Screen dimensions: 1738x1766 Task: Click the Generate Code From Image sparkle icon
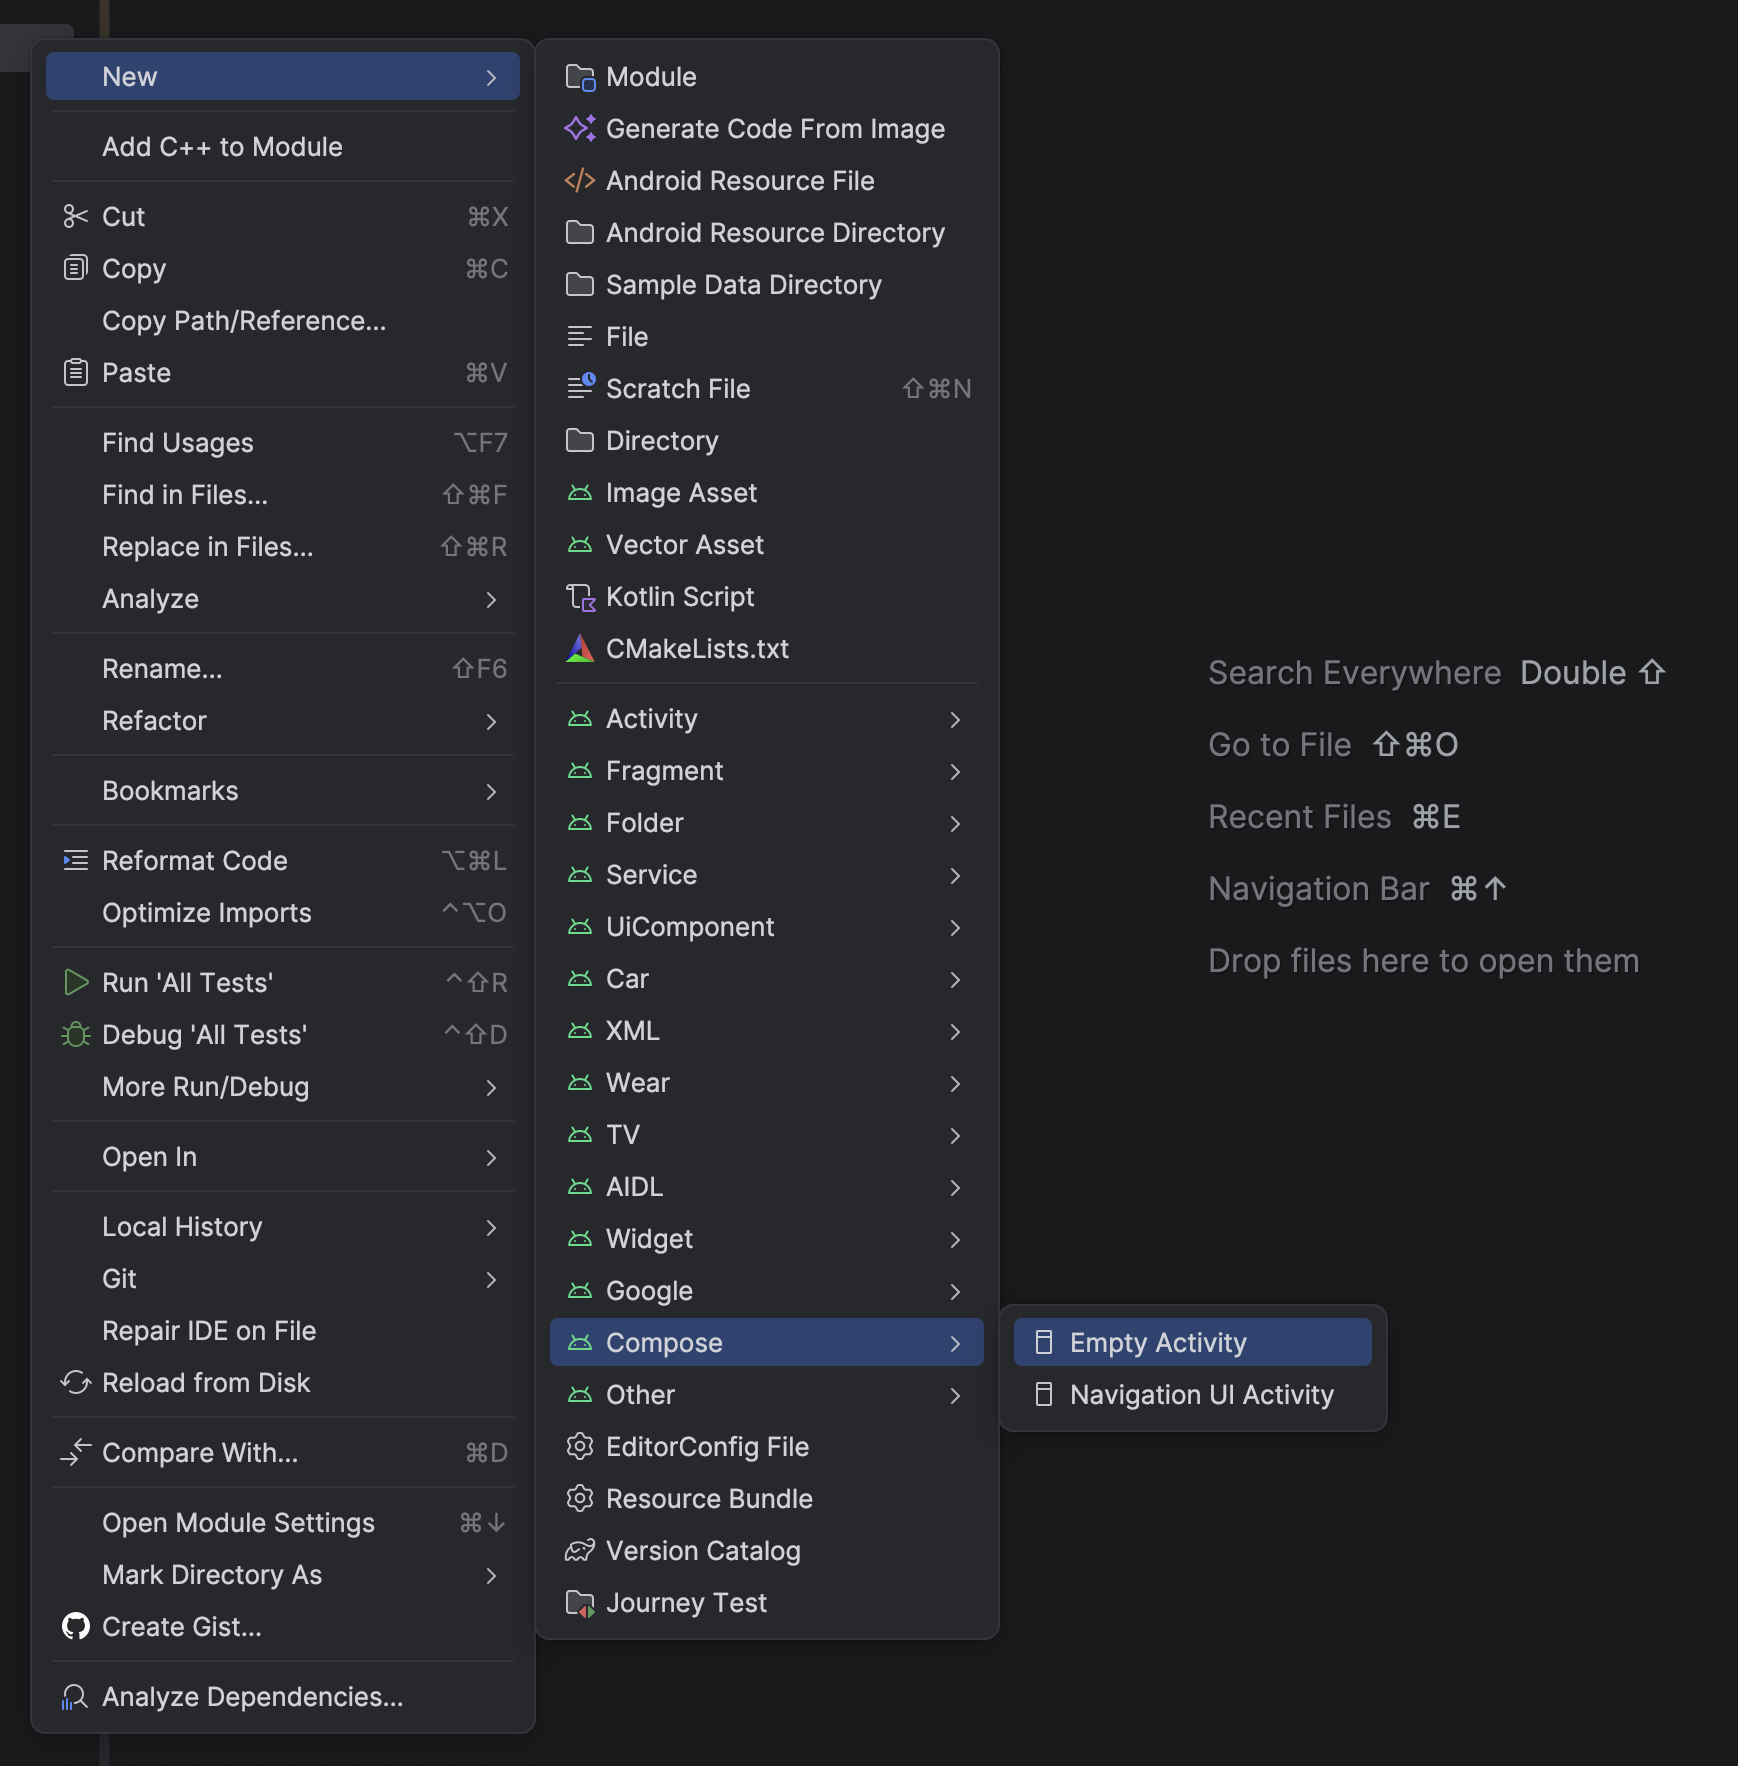[x=580, y=129]
